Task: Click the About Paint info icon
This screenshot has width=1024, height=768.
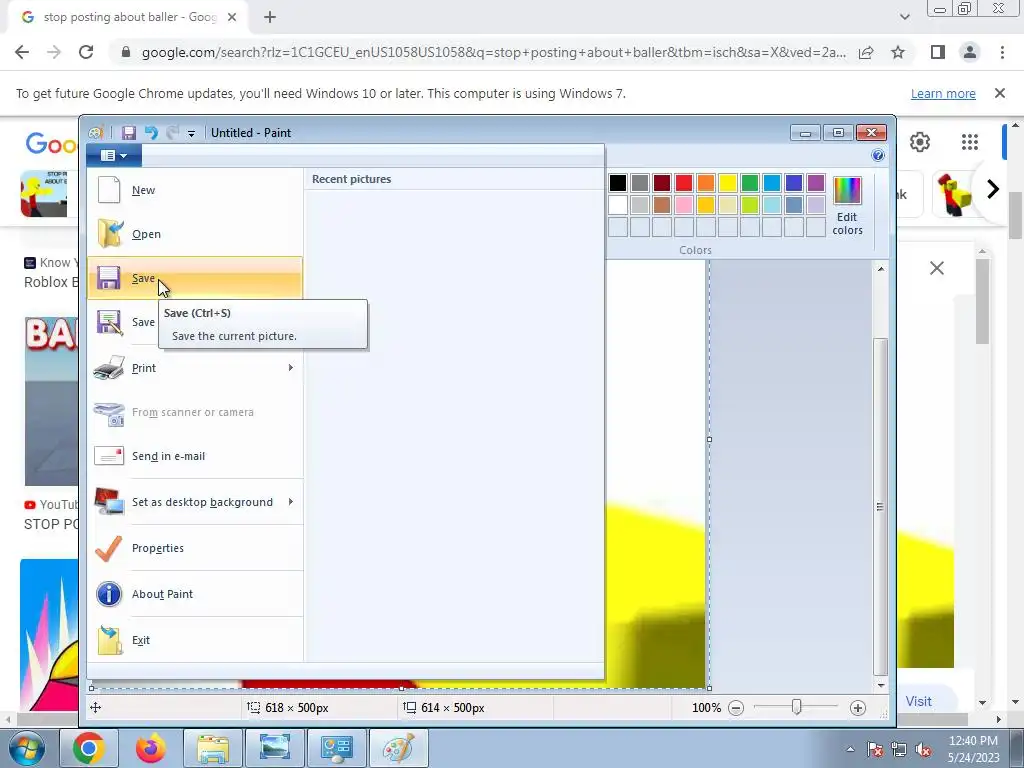Action: click(109, 594)
